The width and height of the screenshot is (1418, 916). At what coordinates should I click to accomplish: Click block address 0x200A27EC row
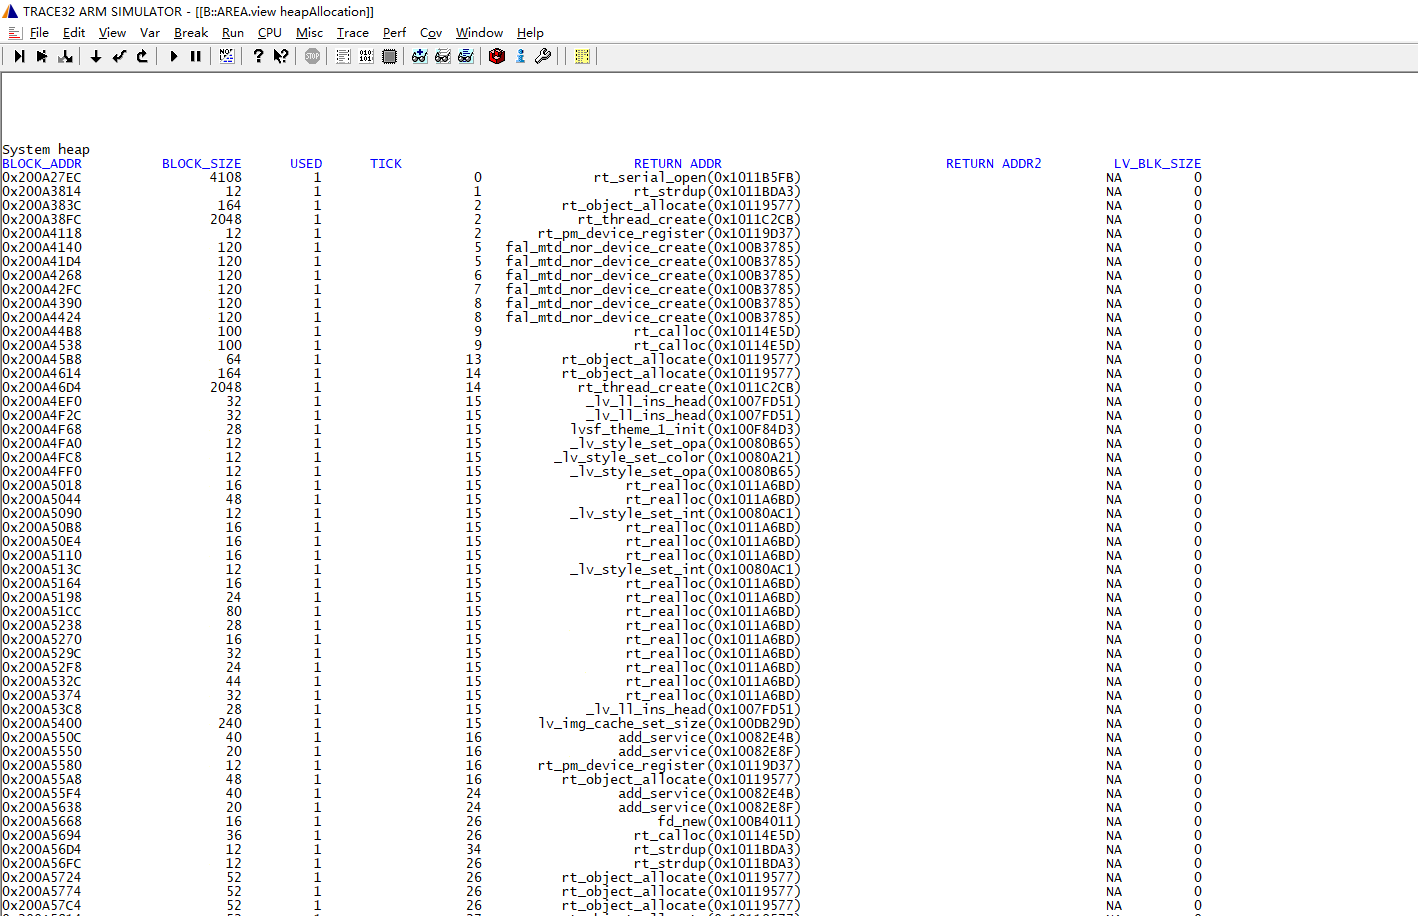coord(42,178)
